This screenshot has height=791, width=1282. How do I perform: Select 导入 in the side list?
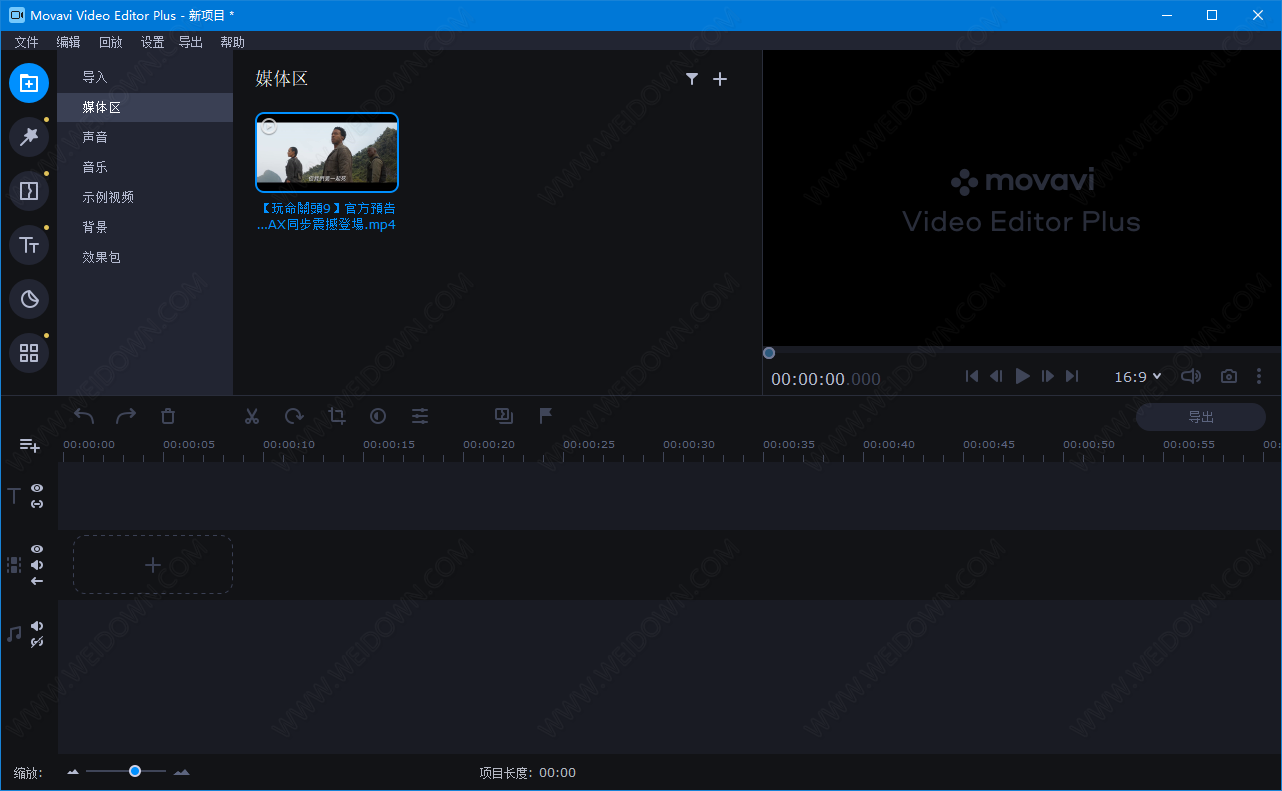[x=145, y=77]
